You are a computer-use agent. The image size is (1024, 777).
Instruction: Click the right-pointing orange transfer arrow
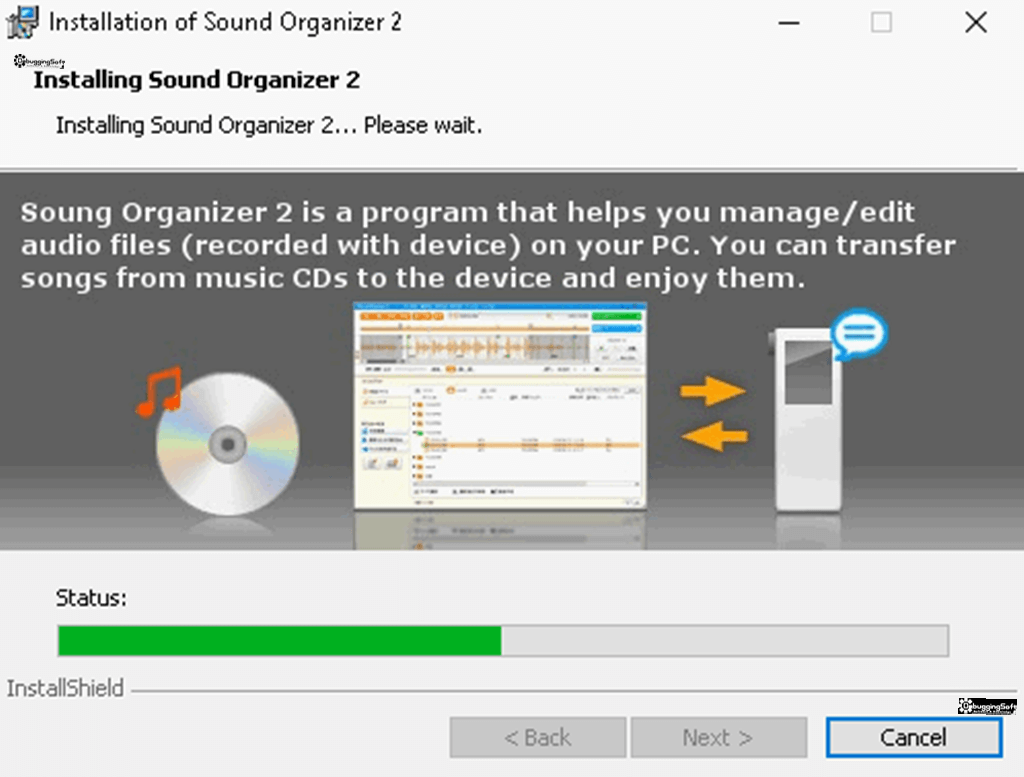pyautogui.click(x=712, y=391)
